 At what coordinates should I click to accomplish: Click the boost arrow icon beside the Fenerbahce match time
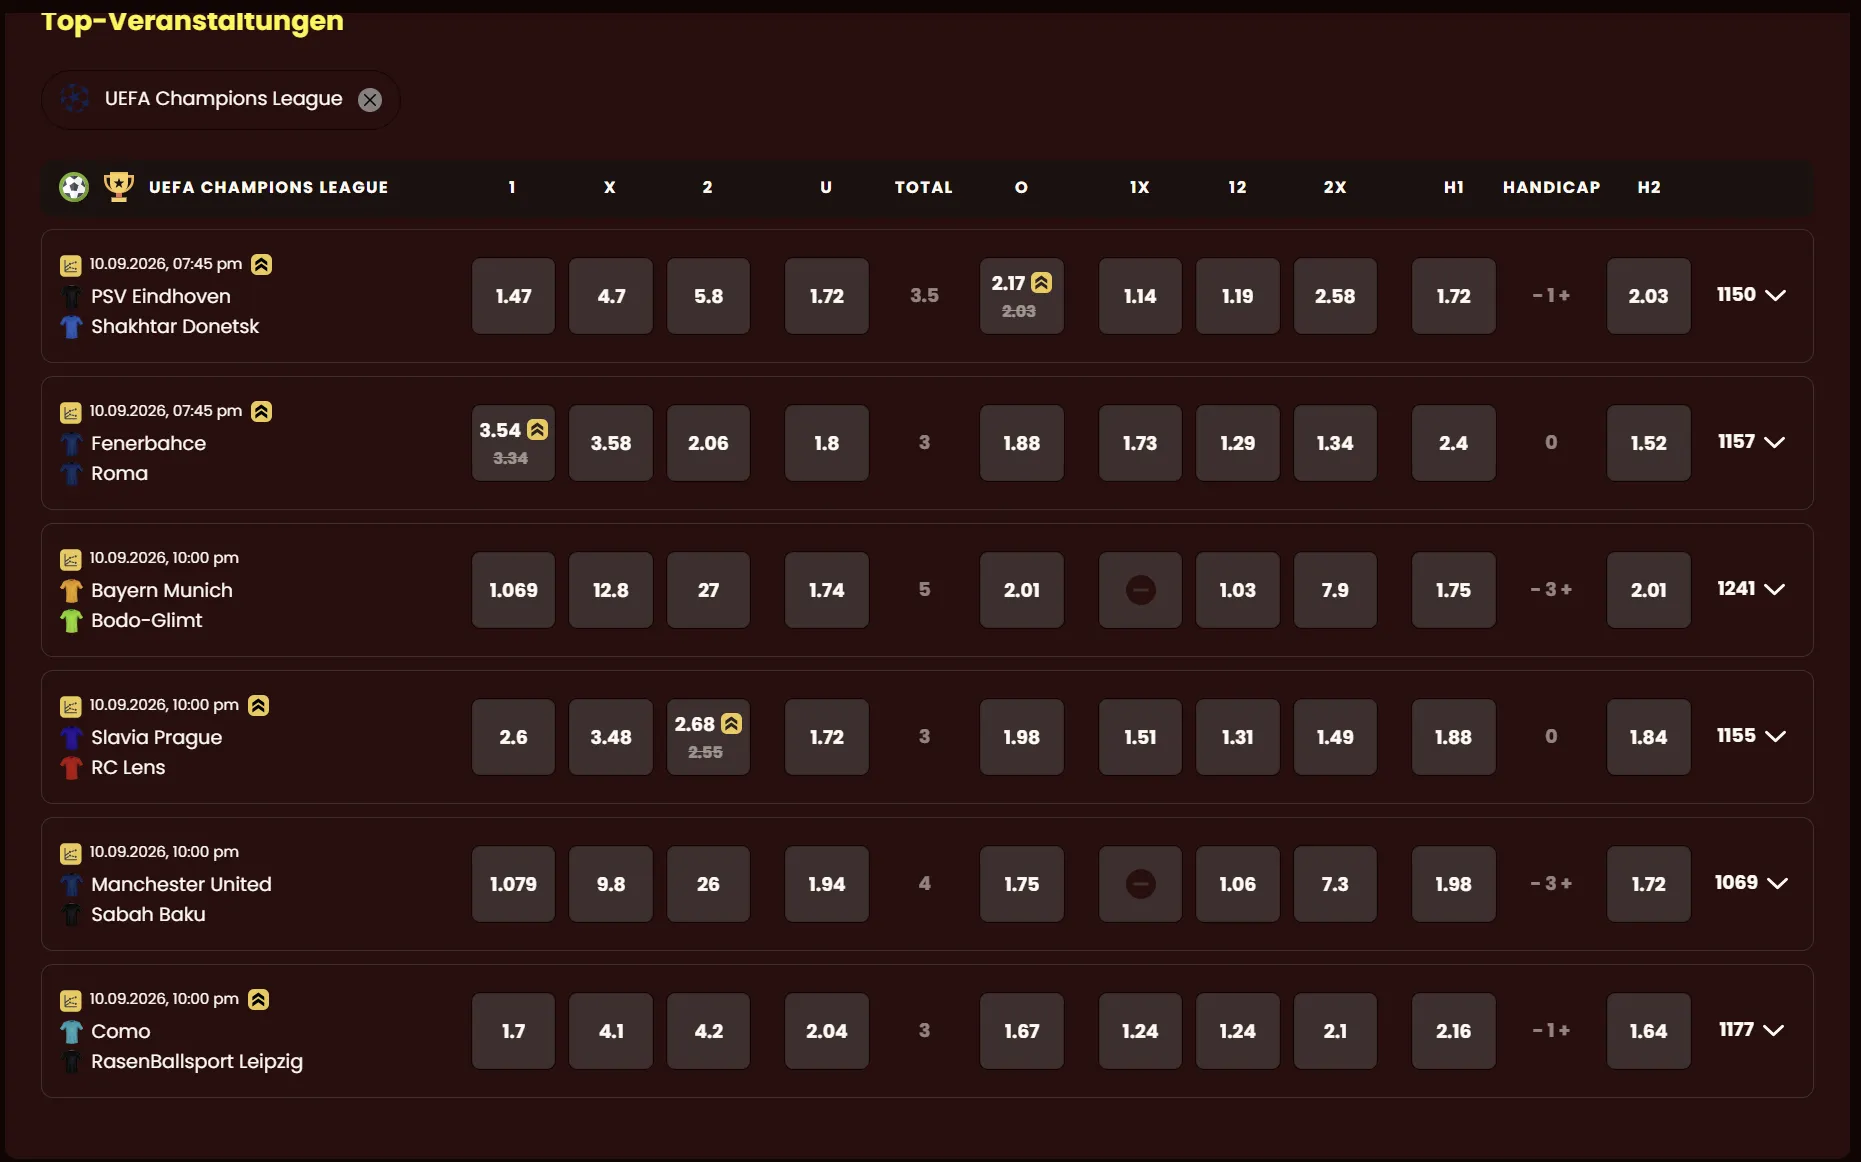261,411
